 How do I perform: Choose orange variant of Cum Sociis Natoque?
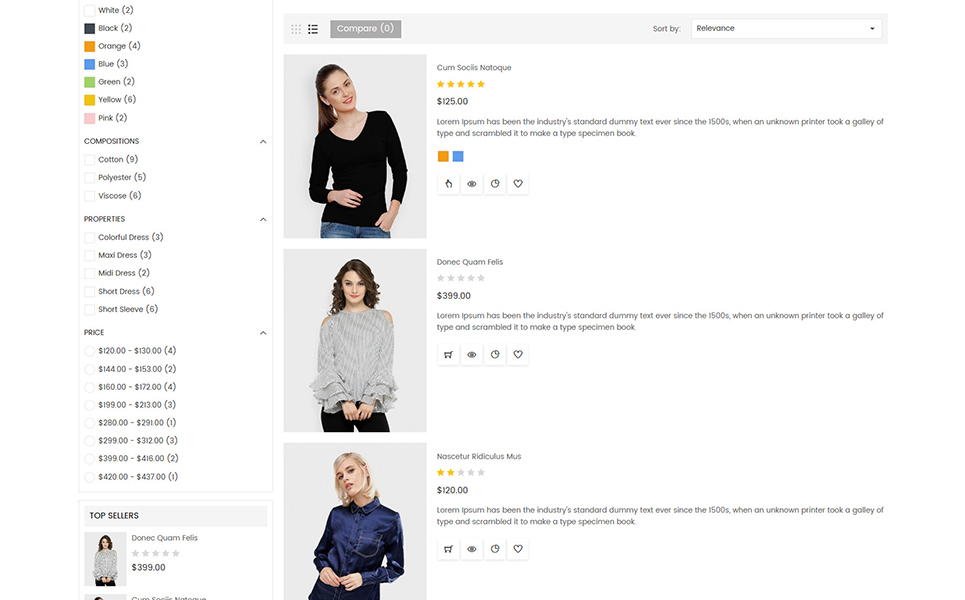(x=443, y=156)
